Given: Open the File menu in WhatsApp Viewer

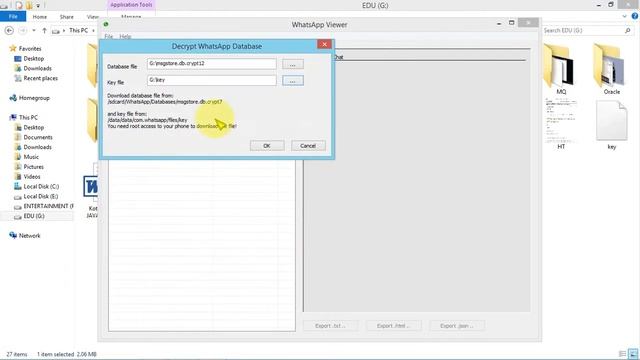Looking at the screenshot, I should coord(109,36).
